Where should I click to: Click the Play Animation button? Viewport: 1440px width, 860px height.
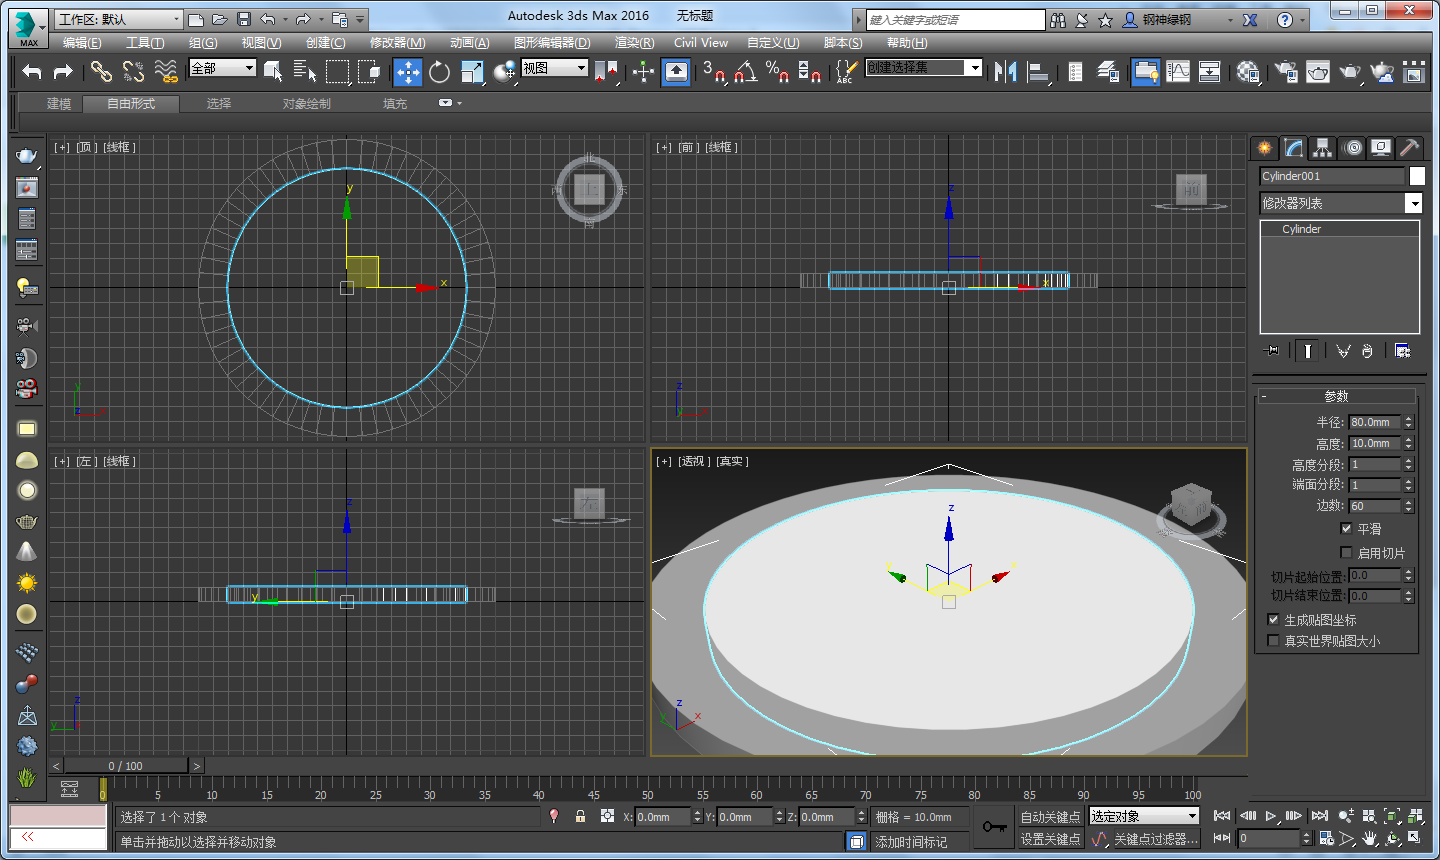[1271, 816]
